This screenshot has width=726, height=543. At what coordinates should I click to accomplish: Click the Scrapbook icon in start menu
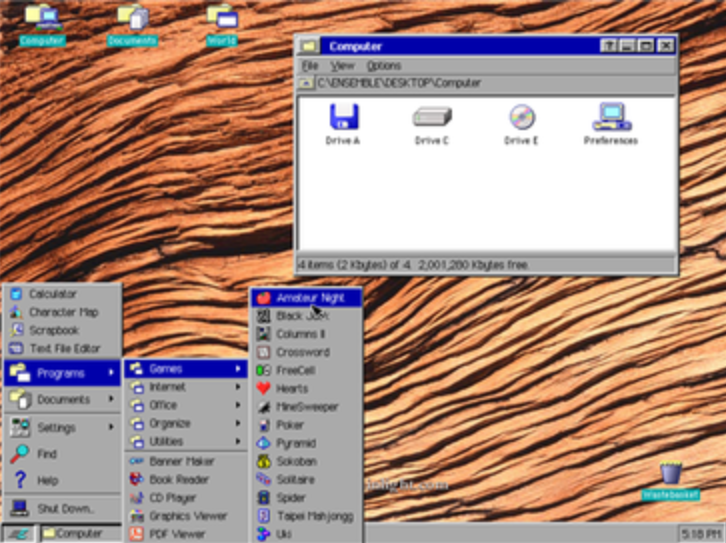(16, 330)
